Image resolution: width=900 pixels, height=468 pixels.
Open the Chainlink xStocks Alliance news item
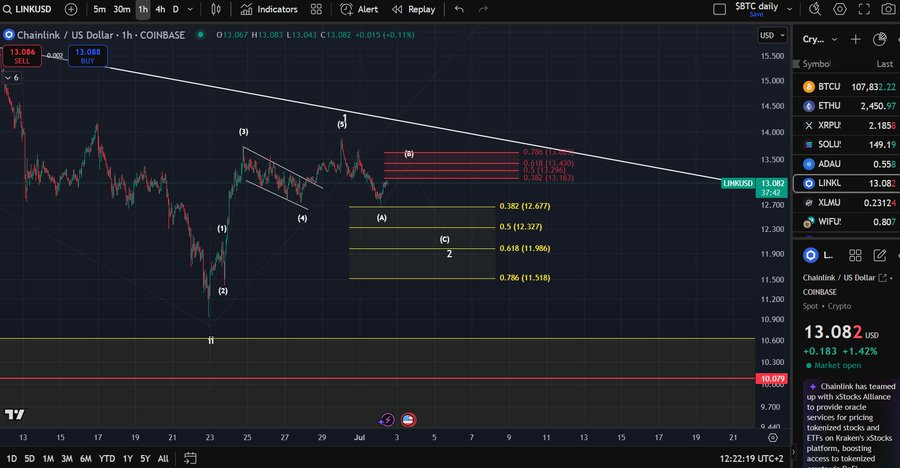[x=850, y=422]
